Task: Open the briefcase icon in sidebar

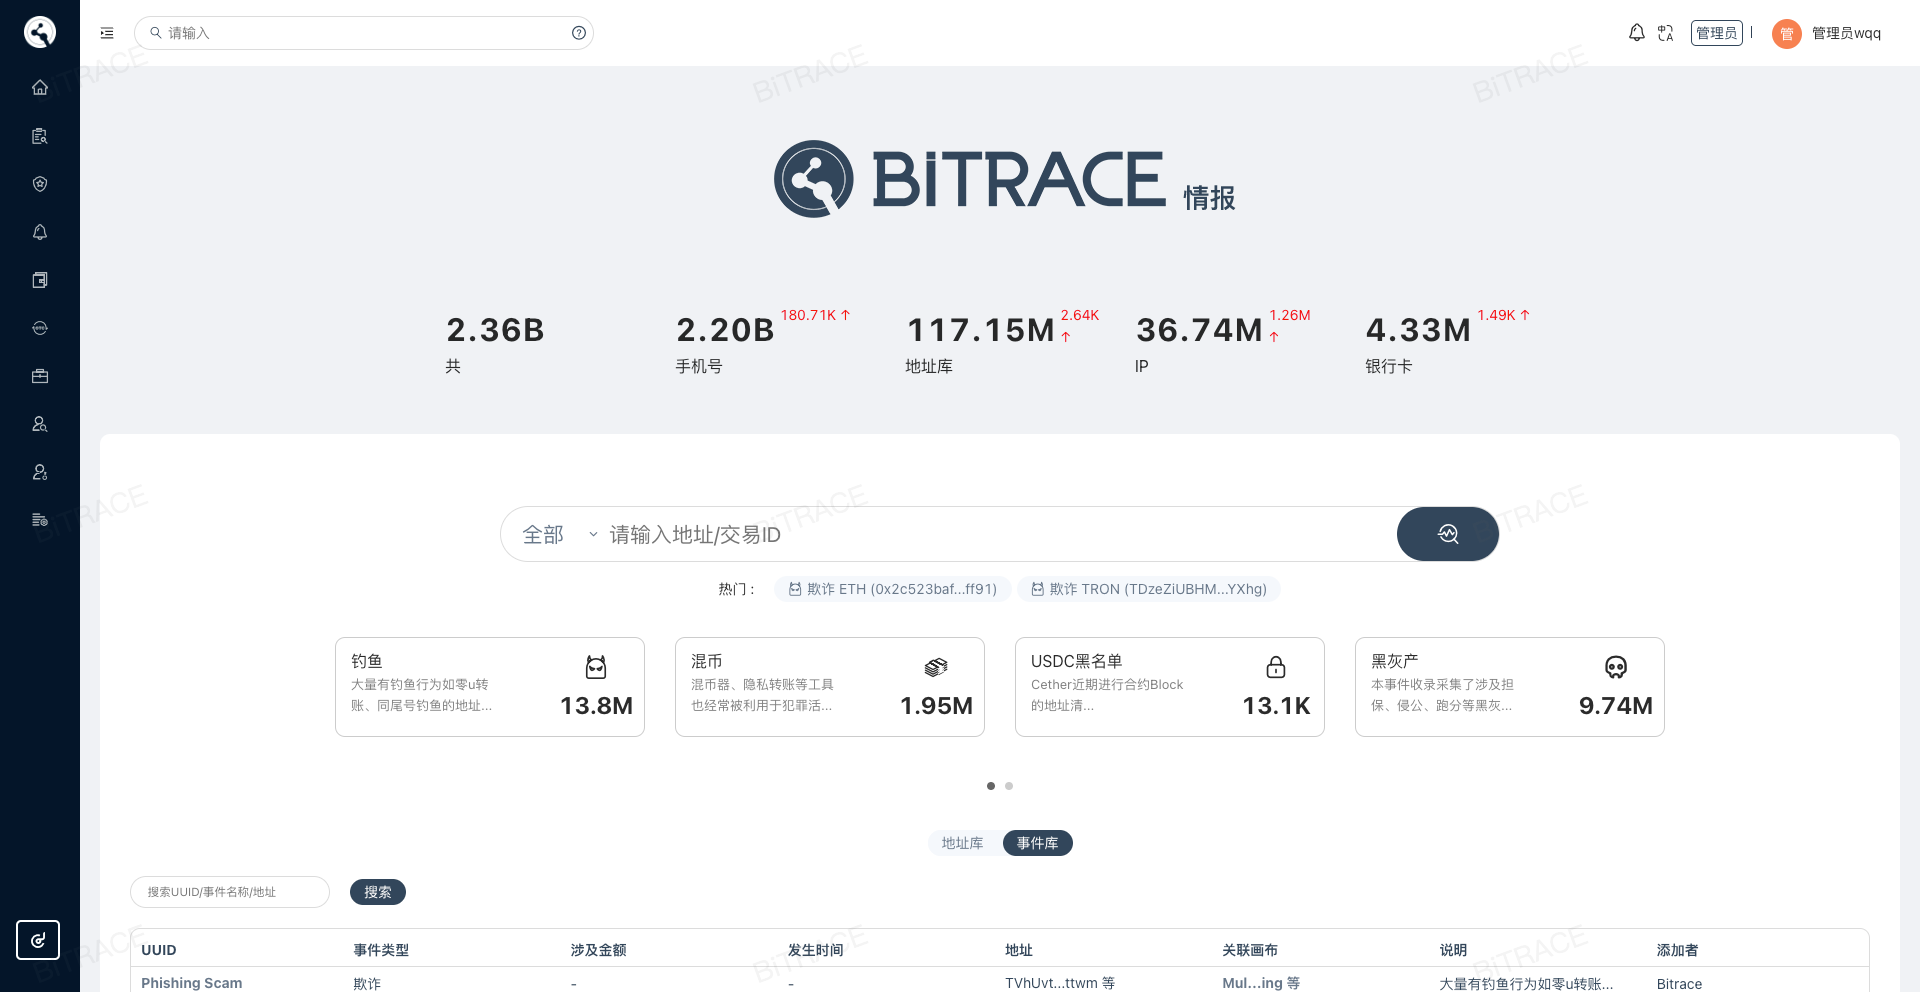Action: (x=40, y=376)
